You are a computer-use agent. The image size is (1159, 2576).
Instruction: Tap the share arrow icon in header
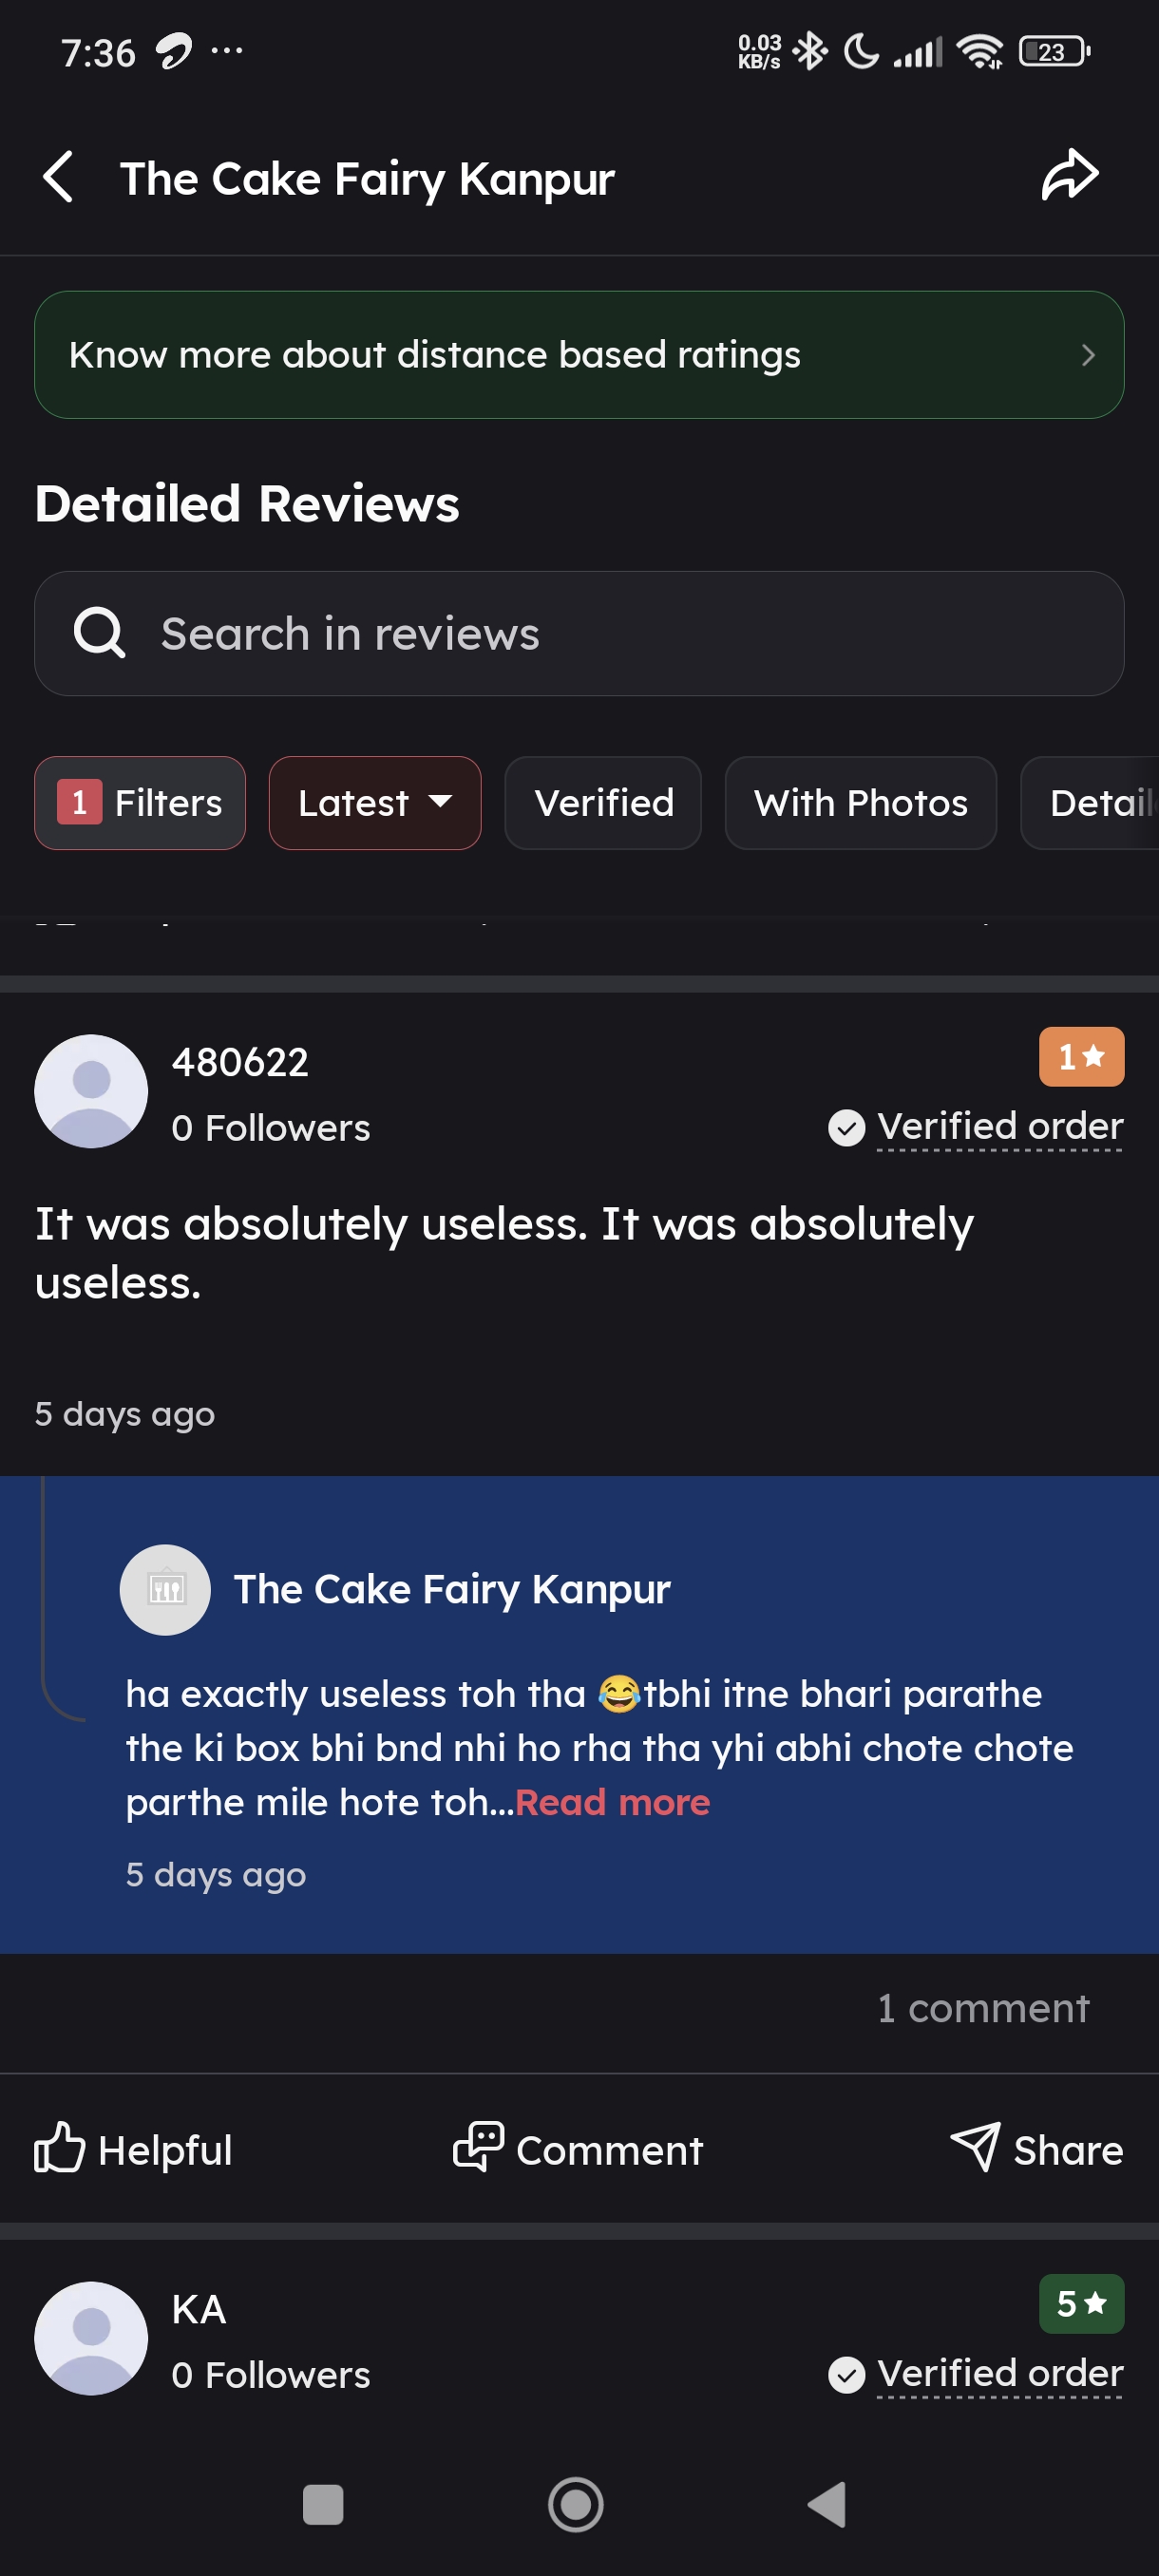(1069, 175)
